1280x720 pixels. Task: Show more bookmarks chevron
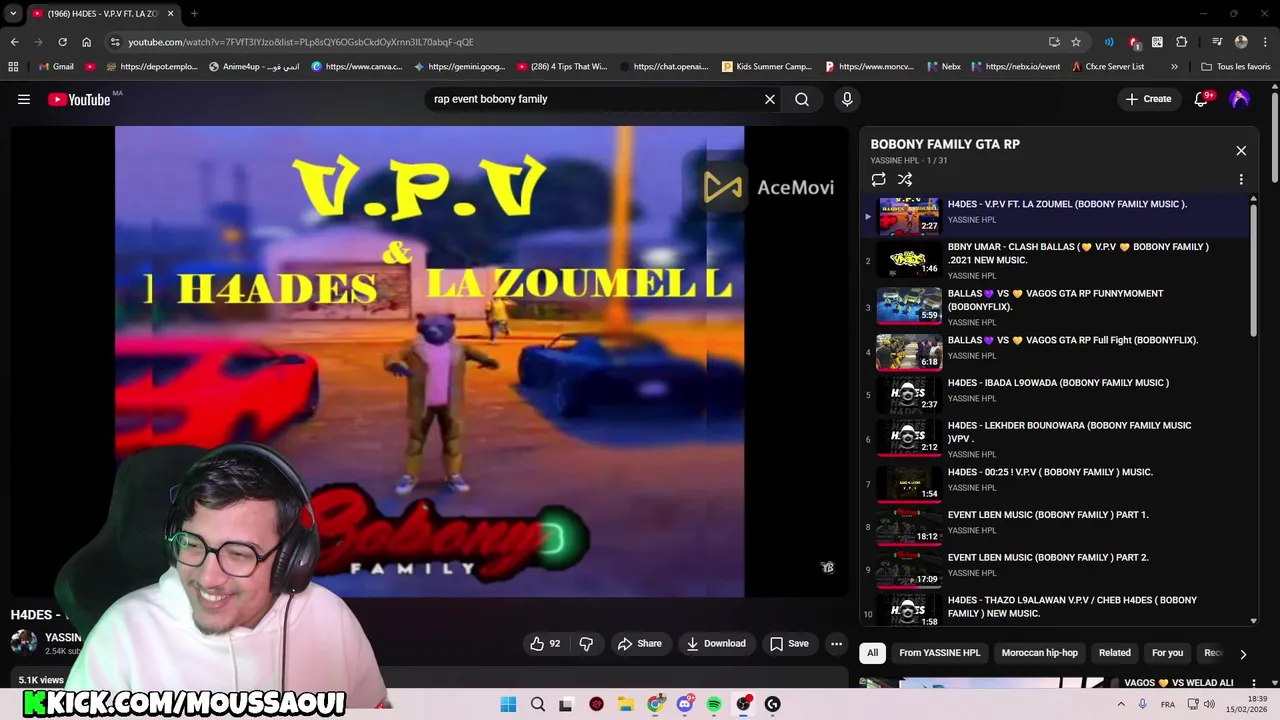1174,67
